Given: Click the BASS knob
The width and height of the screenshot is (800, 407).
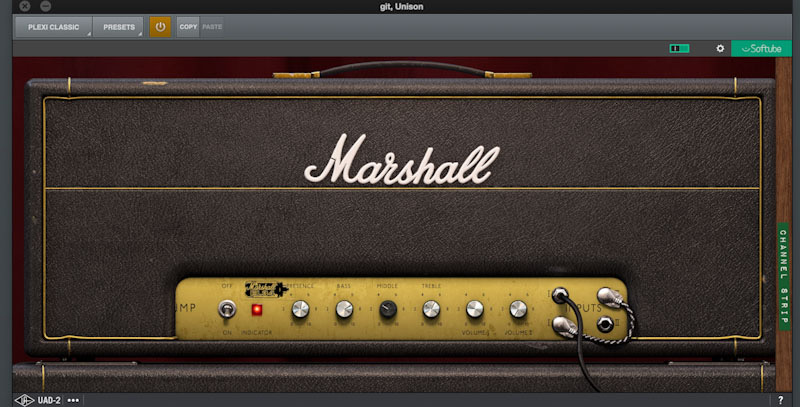Looking at the screenshot, I should pos(344,309).
